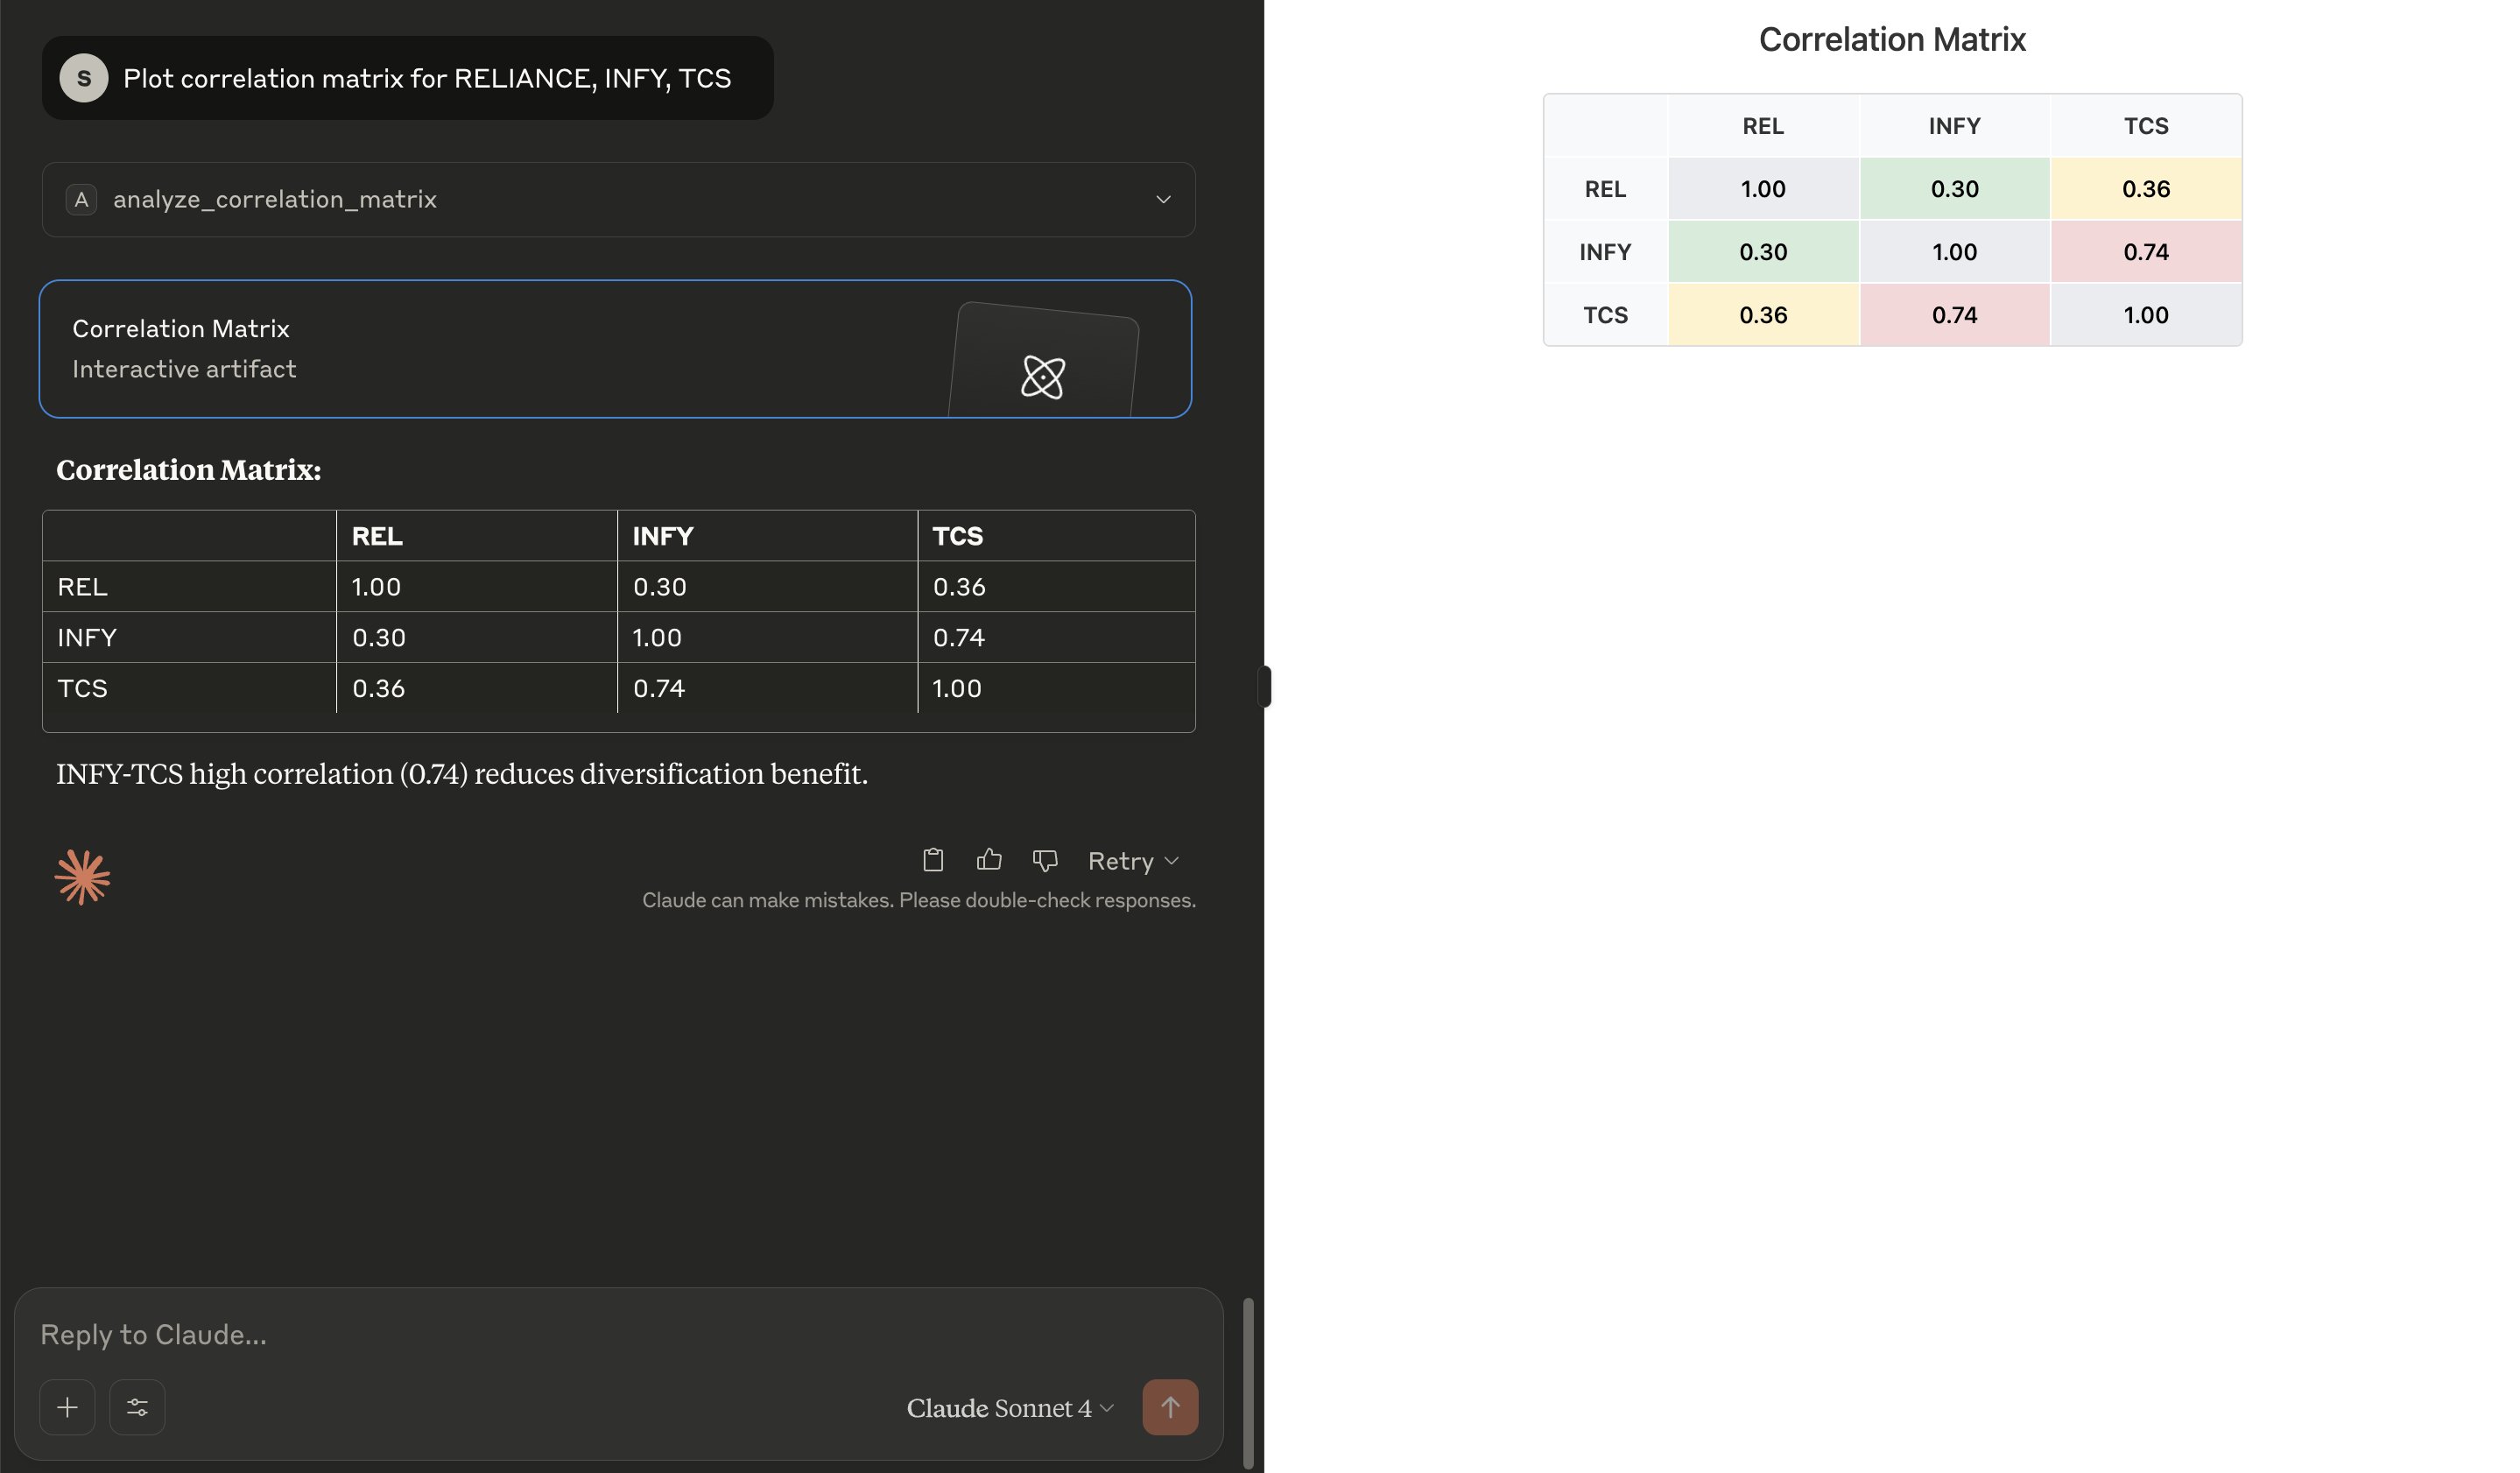This screenshot has height=1473, width=2520.
Task: Click the user prompt message bubble
Action: click(x=407, y=78)
